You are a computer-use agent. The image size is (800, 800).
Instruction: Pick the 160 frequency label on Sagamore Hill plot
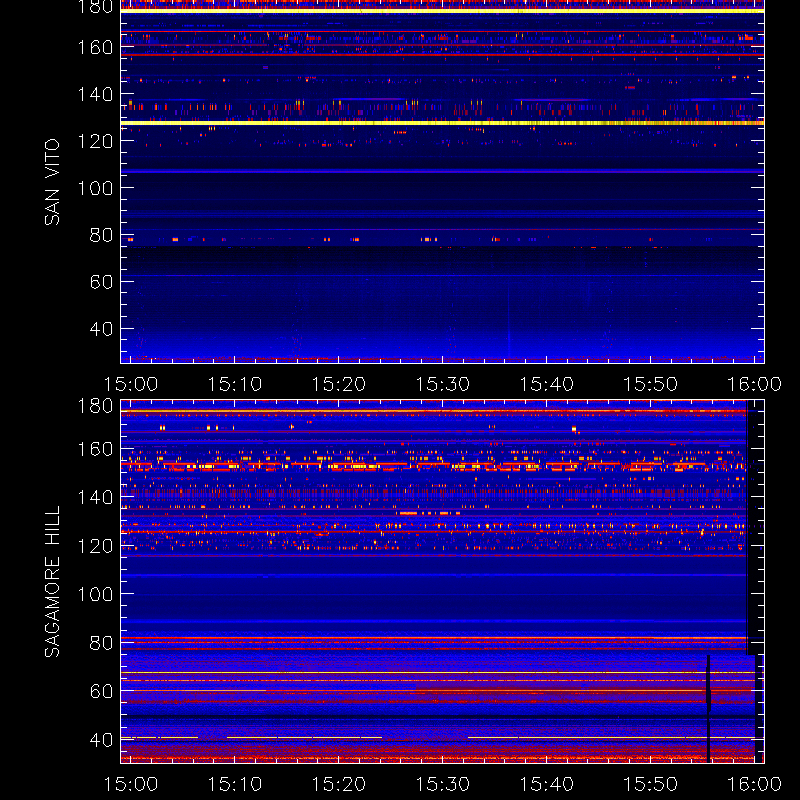click(x=95, y=449)
